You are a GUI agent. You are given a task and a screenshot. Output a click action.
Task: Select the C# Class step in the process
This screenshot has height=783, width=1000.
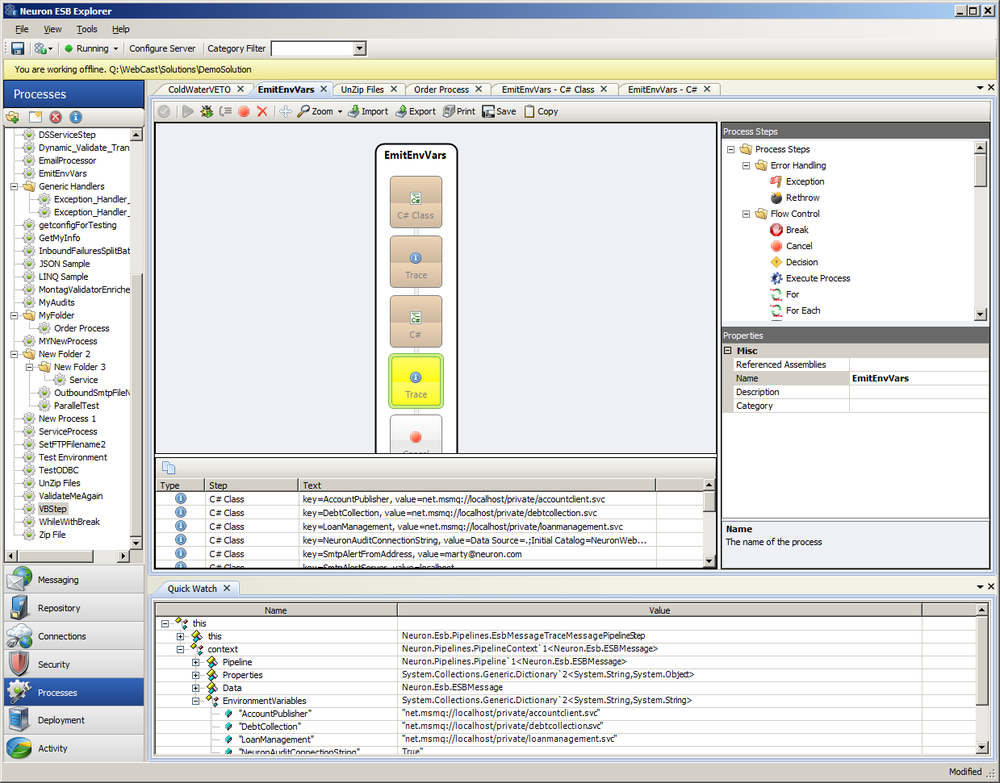pyautogui.click(x=416, y=202)
